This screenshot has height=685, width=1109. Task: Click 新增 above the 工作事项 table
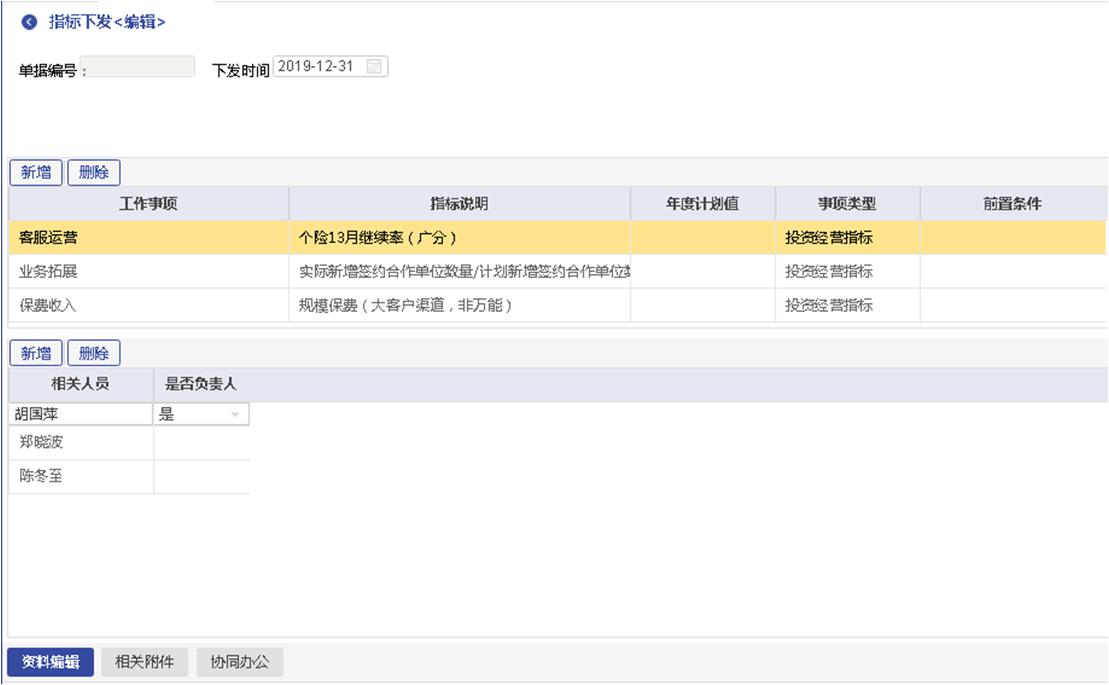(36, 172)
